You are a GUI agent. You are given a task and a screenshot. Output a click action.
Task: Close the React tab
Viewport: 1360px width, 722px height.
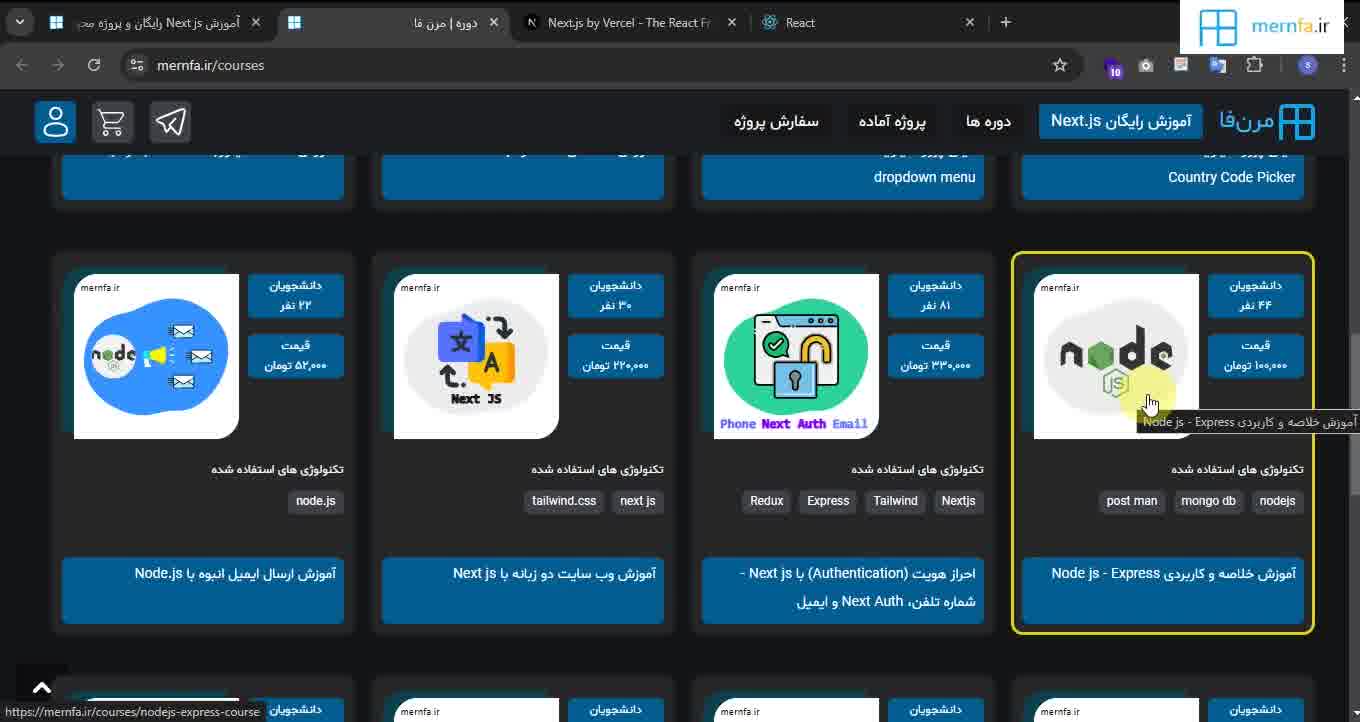pyautogui.click(x=970, y=22)
